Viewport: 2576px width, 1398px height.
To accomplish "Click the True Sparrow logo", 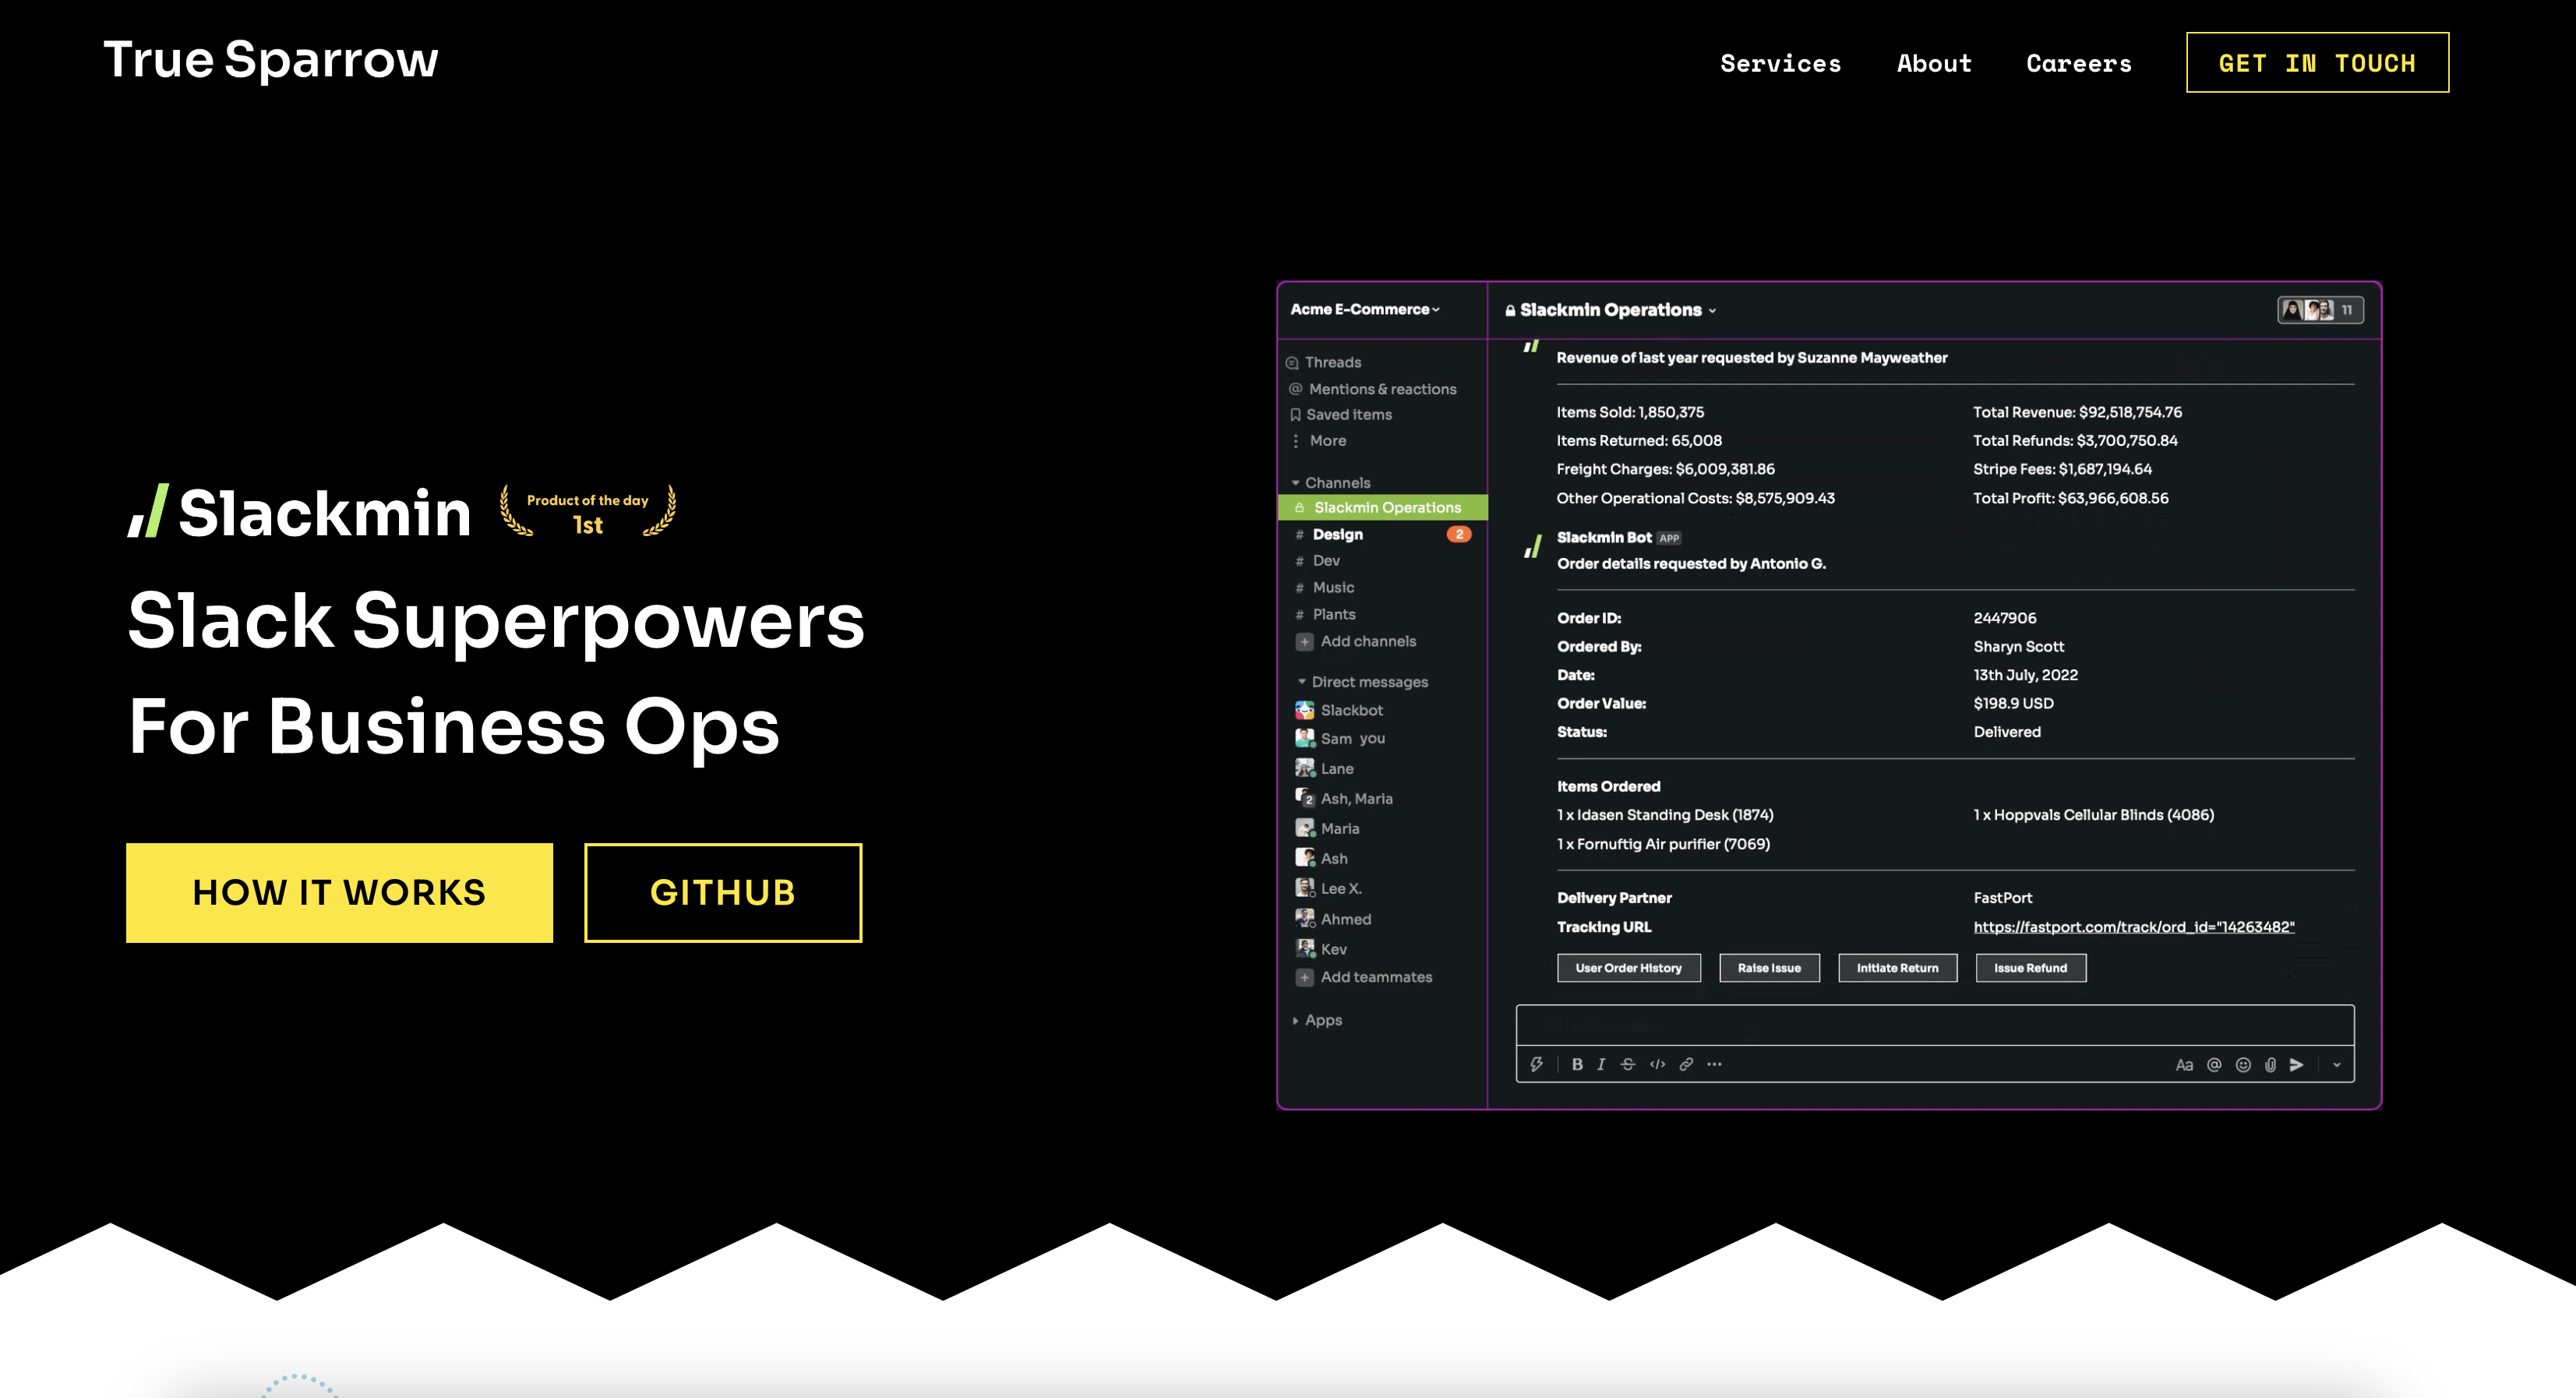I will (x=270, y=60).
